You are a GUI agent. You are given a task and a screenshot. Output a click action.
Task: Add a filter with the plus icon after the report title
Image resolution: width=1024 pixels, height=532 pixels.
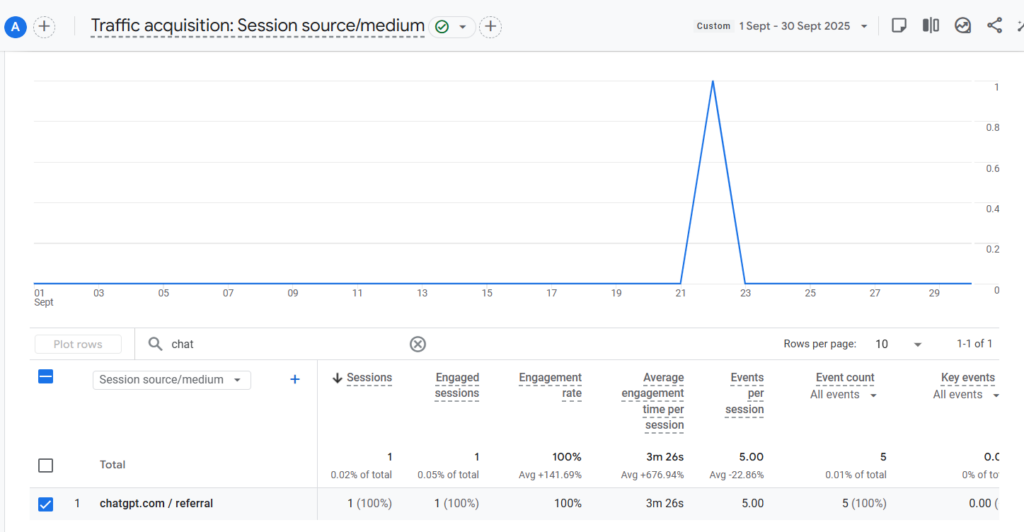[x=490, y=27]
